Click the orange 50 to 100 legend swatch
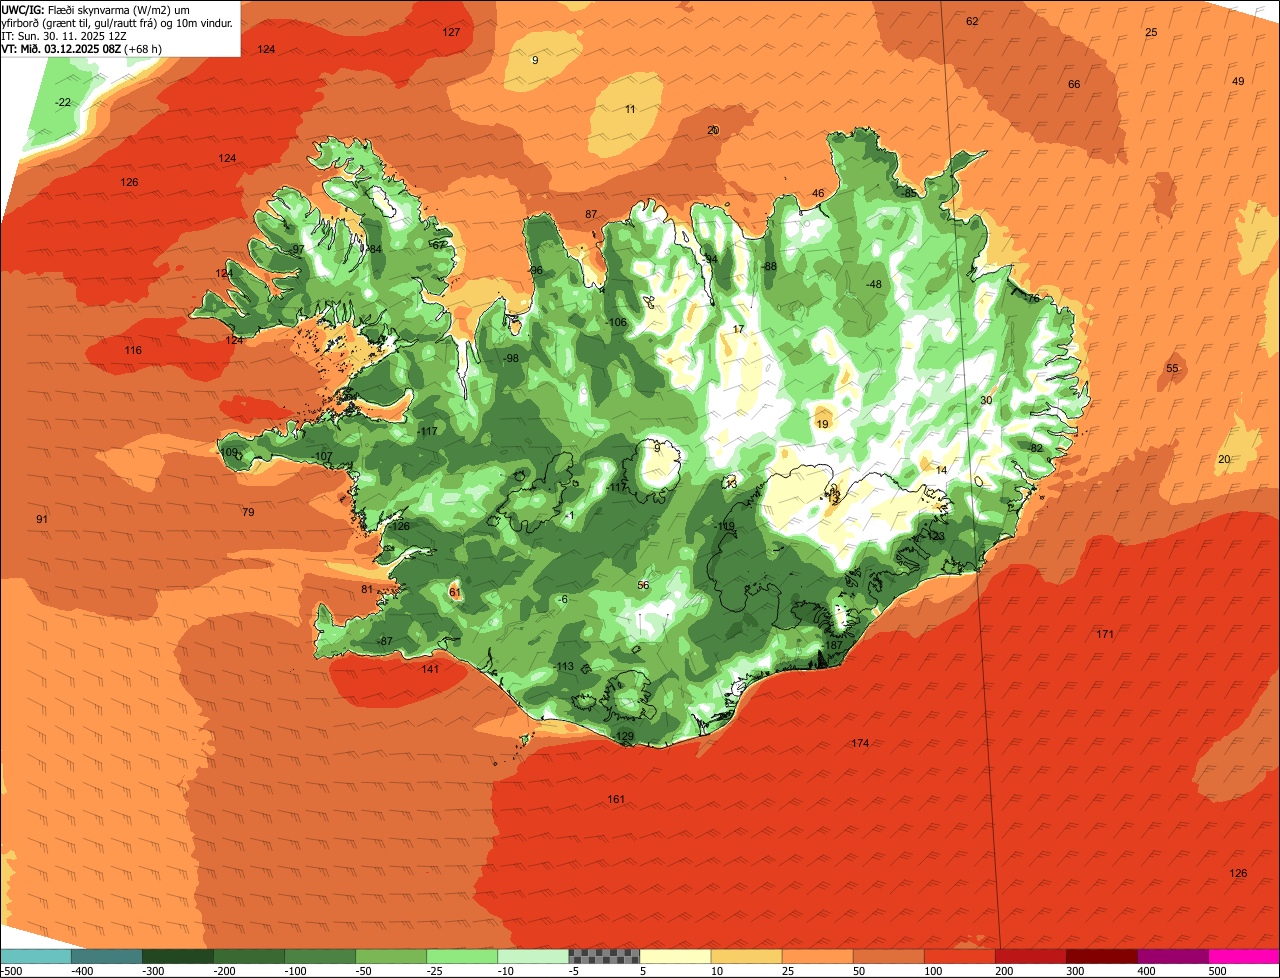The image size is (1280, 978). pos(887,956)
